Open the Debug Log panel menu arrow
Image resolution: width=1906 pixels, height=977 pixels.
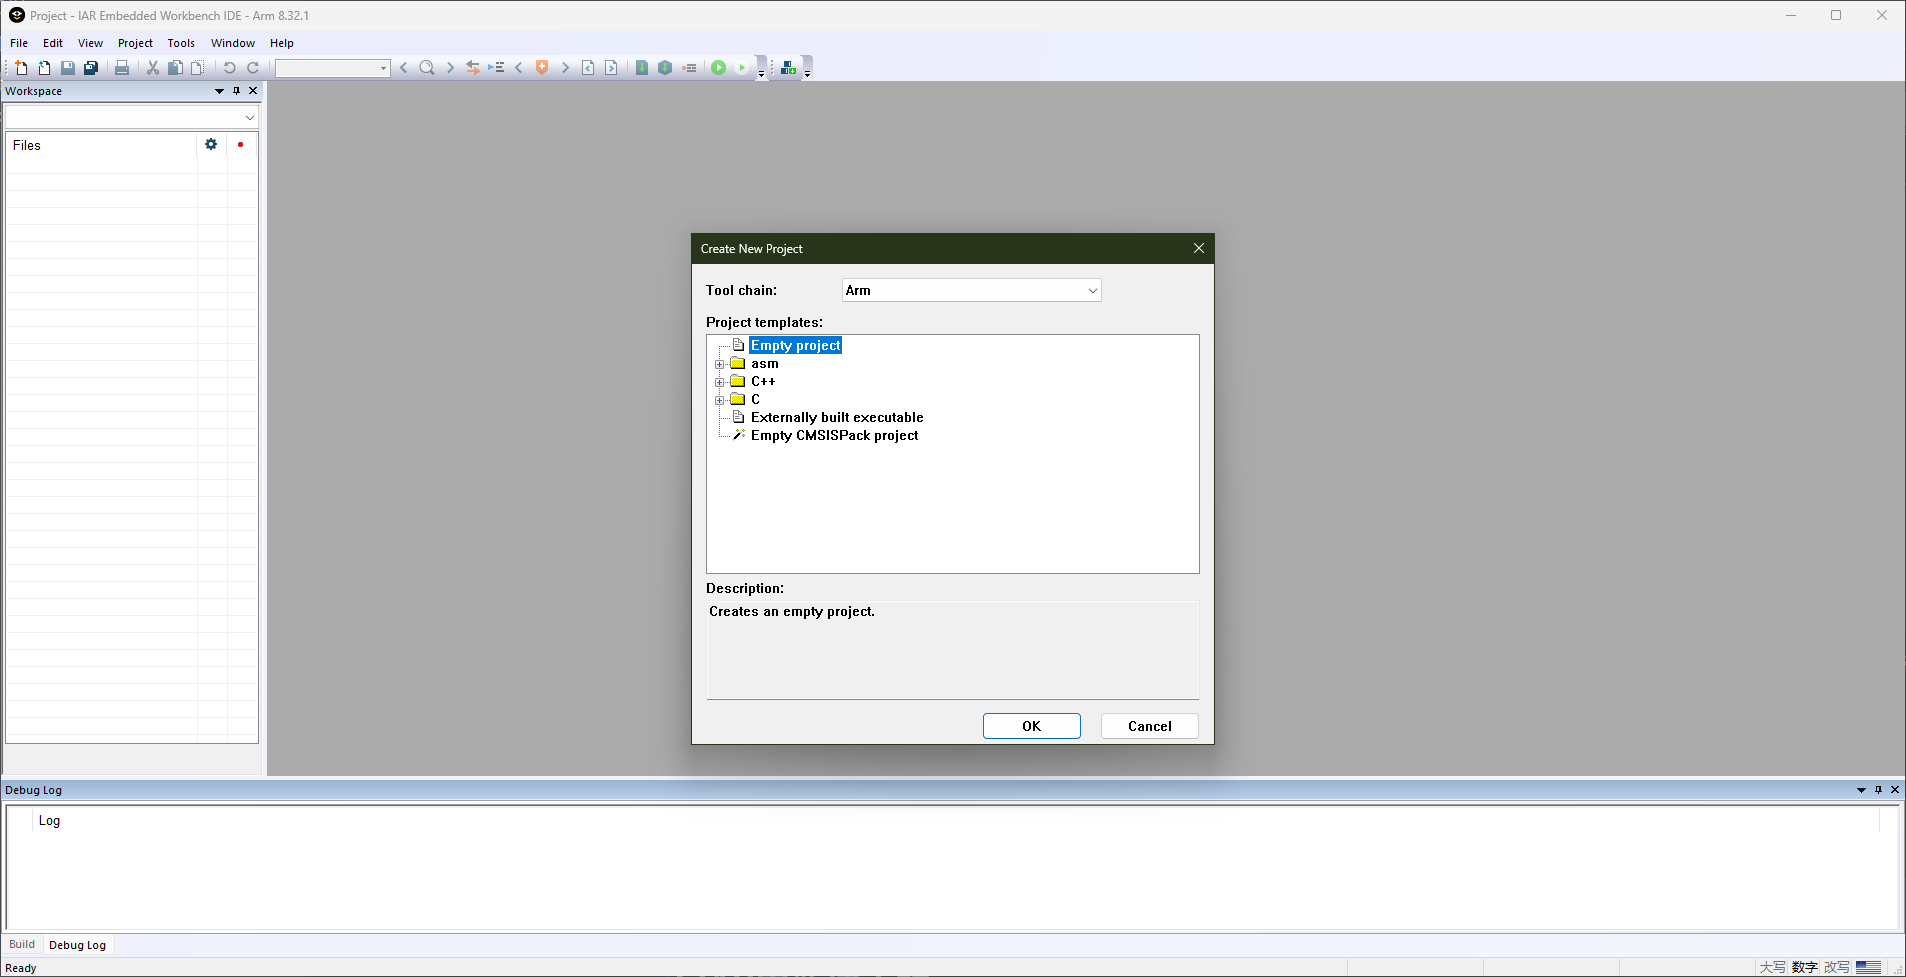(1861, 790)
